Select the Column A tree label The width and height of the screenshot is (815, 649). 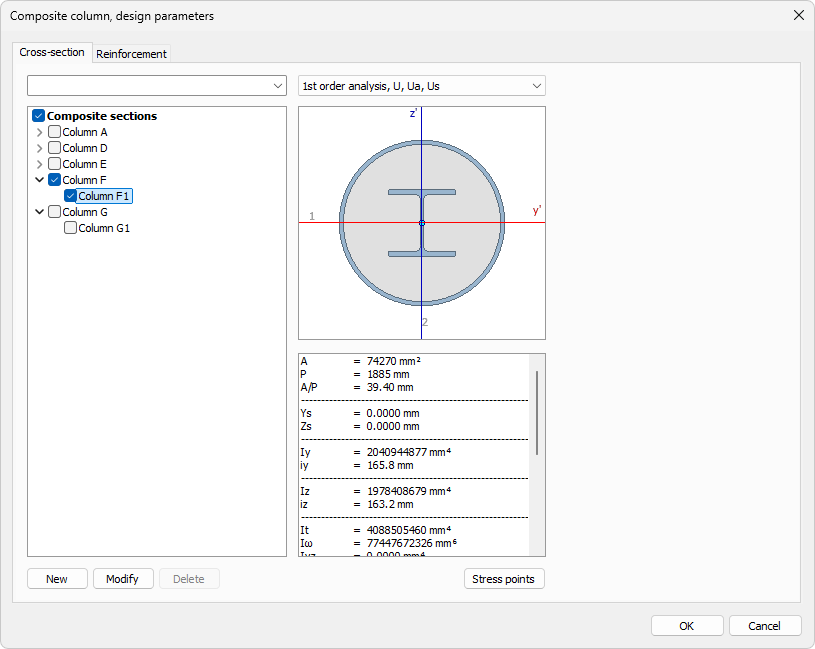tap(85, 132)
